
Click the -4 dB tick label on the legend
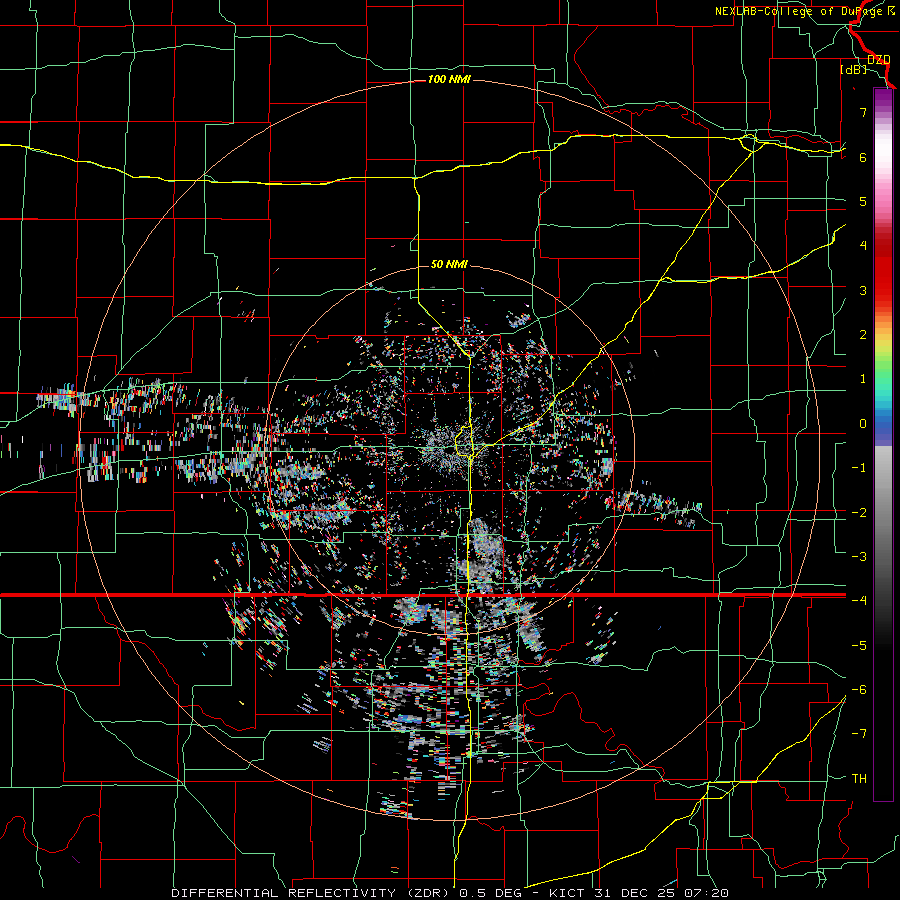(x=859, y=600)
